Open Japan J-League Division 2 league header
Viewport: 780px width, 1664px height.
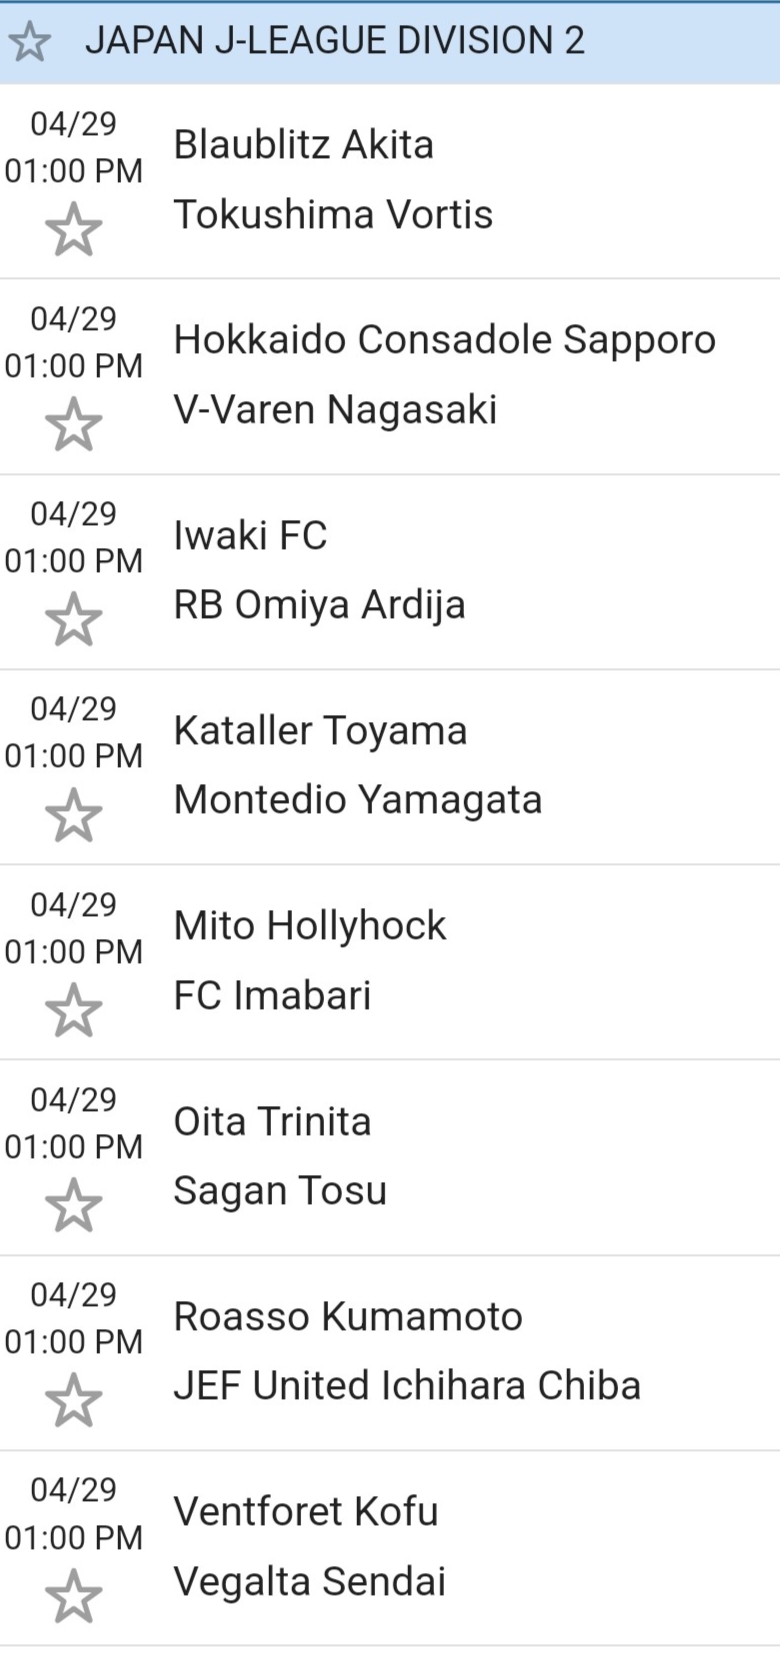point(335,41)
